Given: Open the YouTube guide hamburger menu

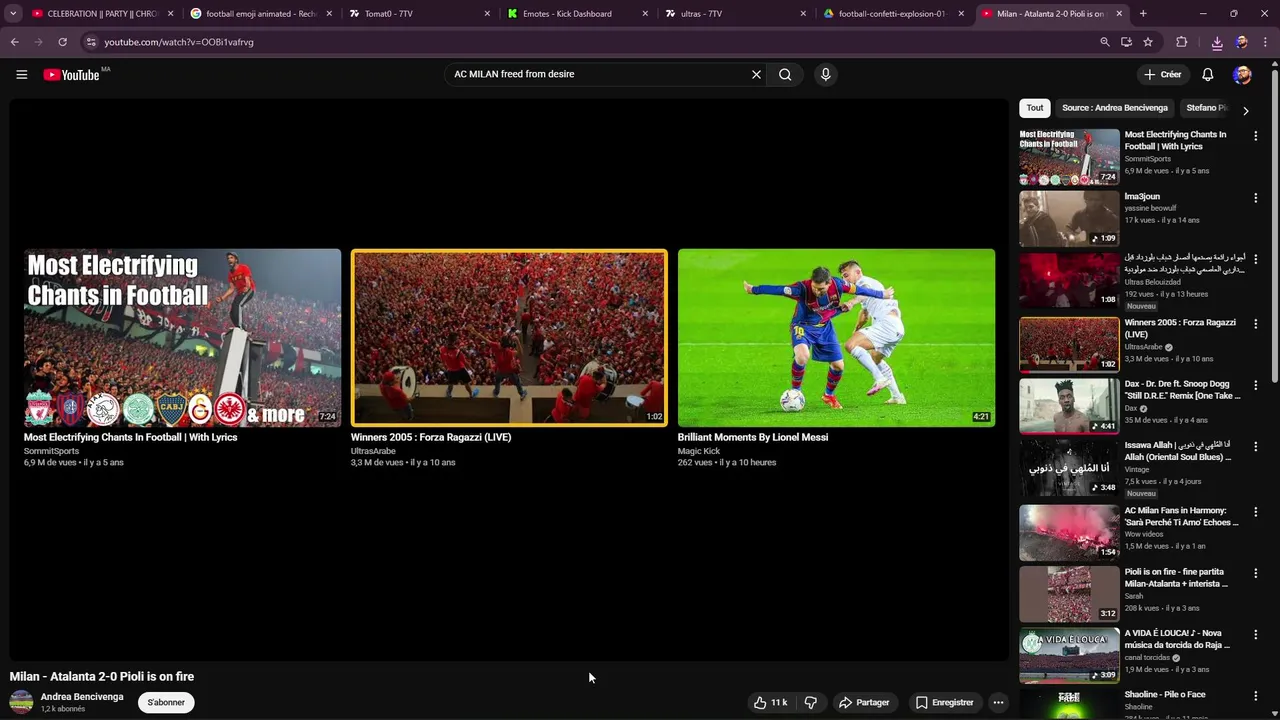Looking at the screenshot, I should pyautogui.click(x=21, y=74).
